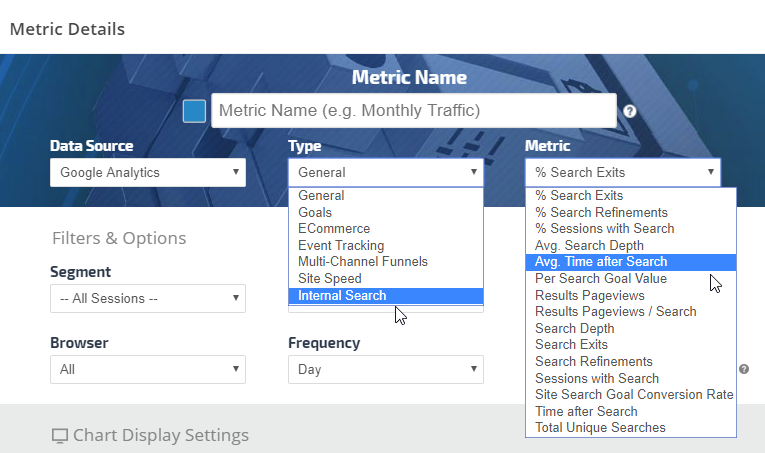
Task: Choose Multi-Channel Funnels option
Action: (385, 262)
